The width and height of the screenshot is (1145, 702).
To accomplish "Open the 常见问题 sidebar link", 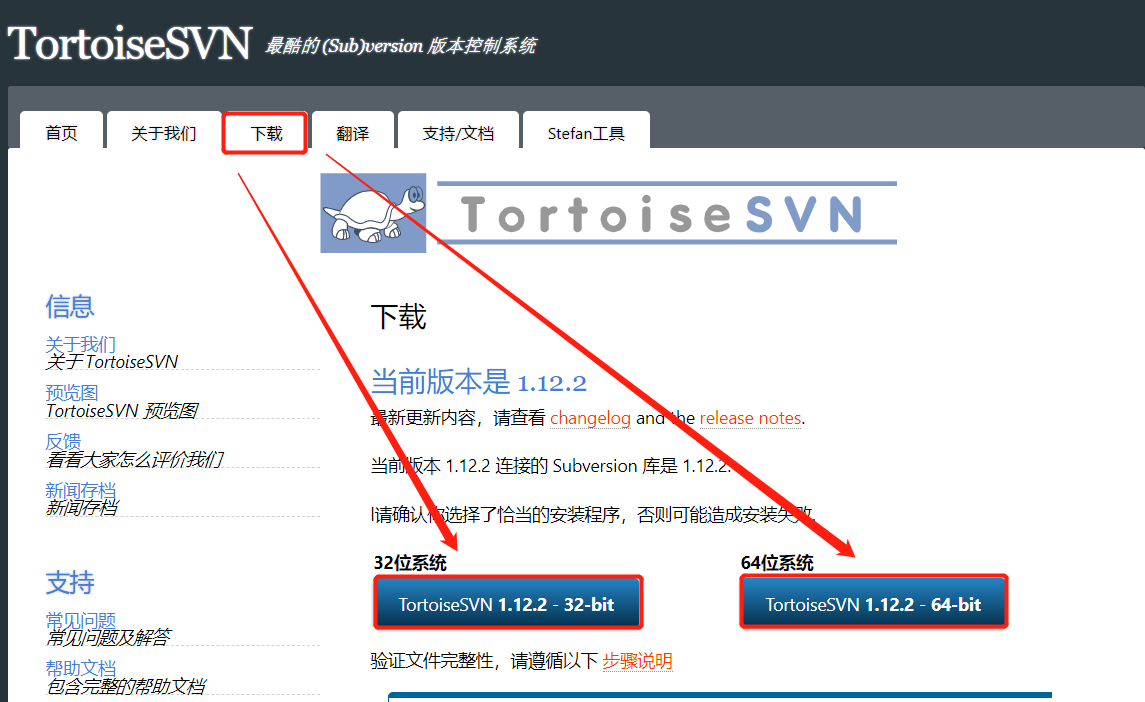I will pos(80,620).
